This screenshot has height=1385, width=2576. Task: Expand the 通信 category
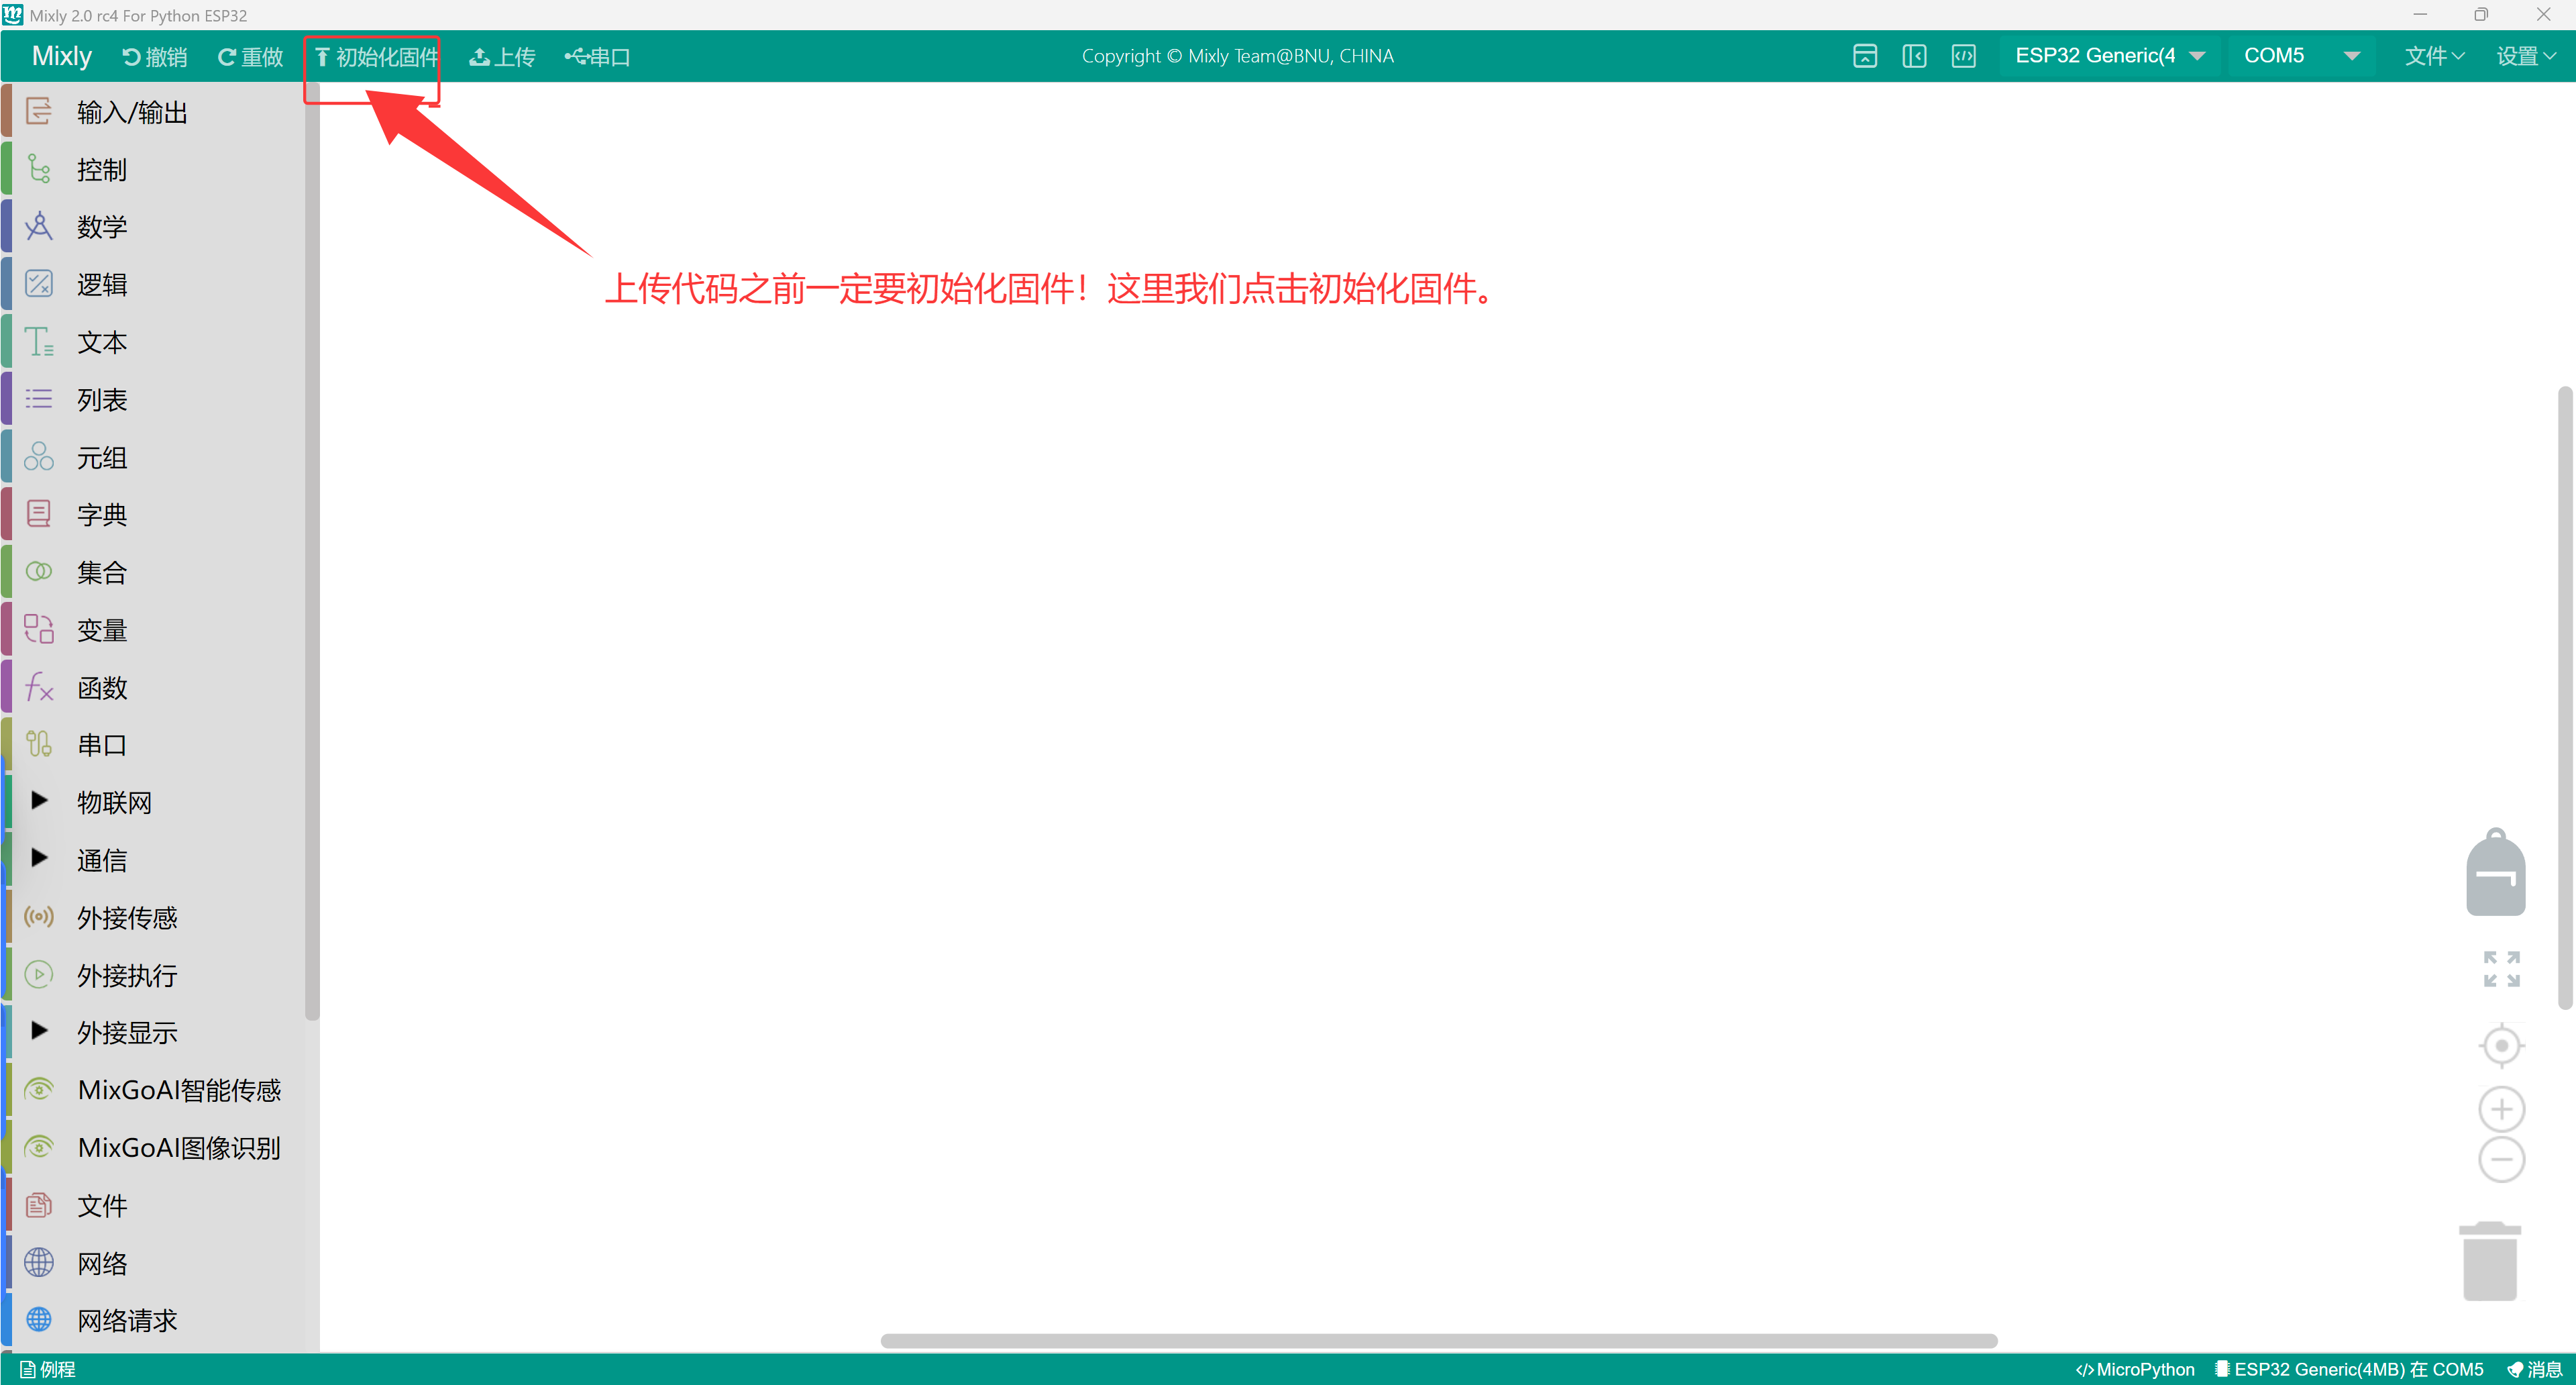[101, 859]
